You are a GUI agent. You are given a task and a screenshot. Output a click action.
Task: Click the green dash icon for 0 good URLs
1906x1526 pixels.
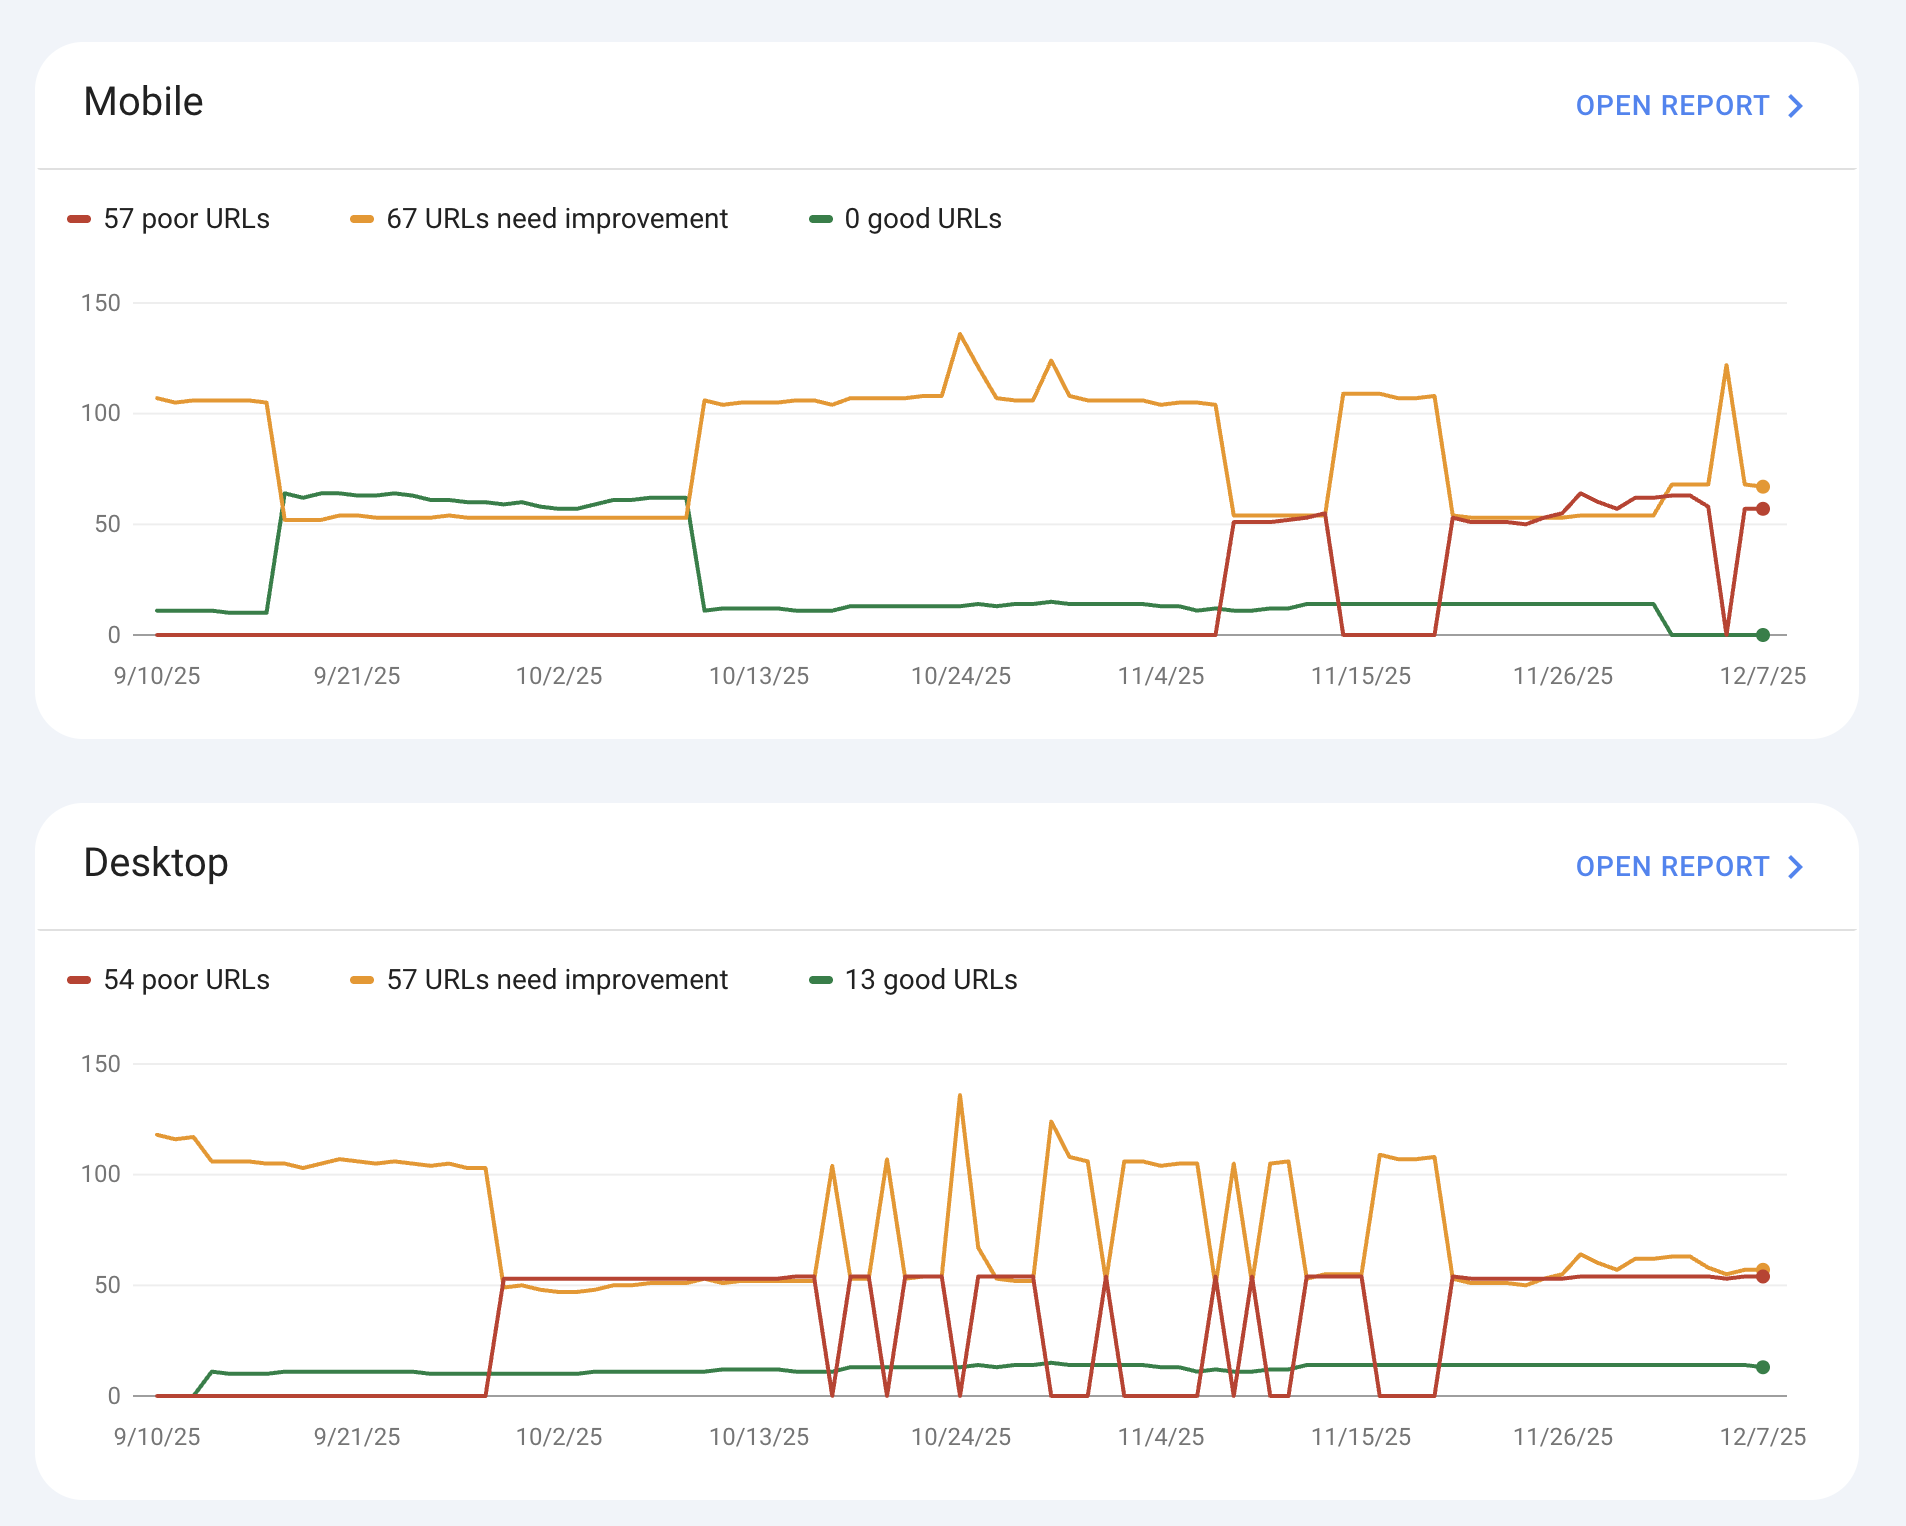pos(820,217)
